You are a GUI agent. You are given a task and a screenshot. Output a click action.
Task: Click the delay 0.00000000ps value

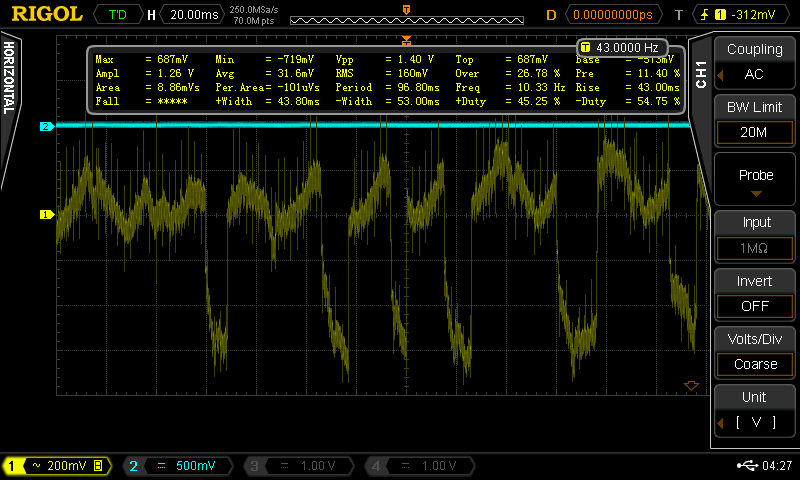pyautogui.click(x=613, y=15)
